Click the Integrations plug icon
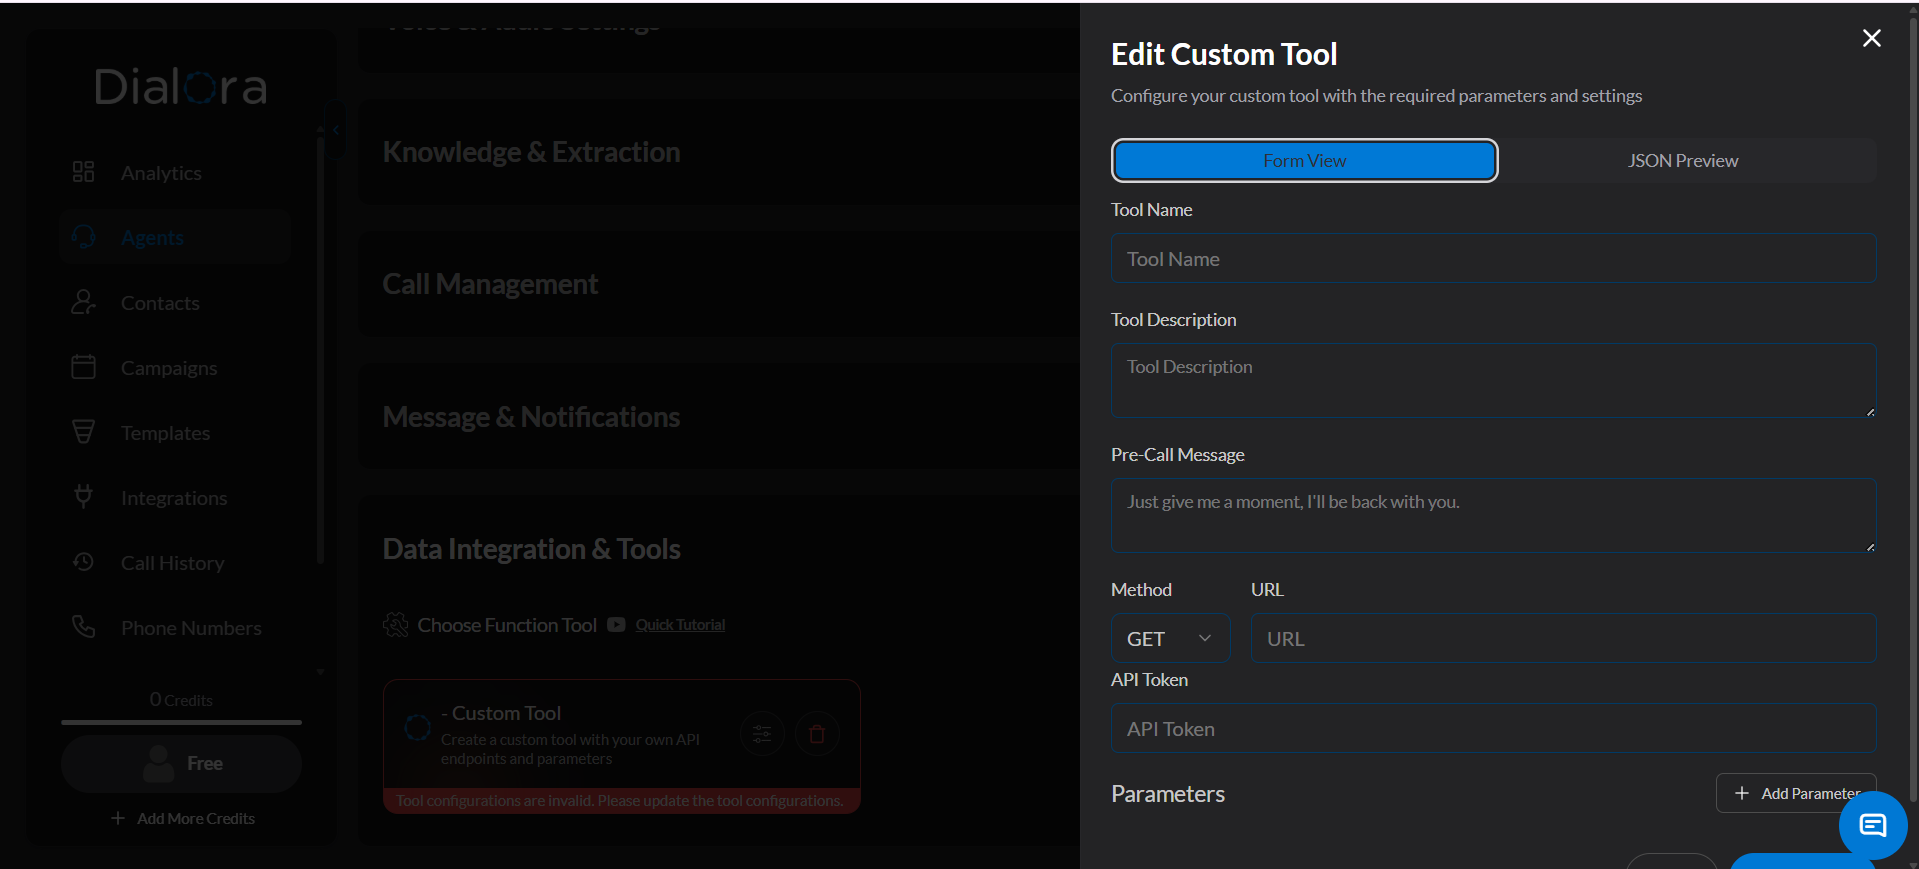The height and width of the screenshot is (869, 1919). click(84, 497)
